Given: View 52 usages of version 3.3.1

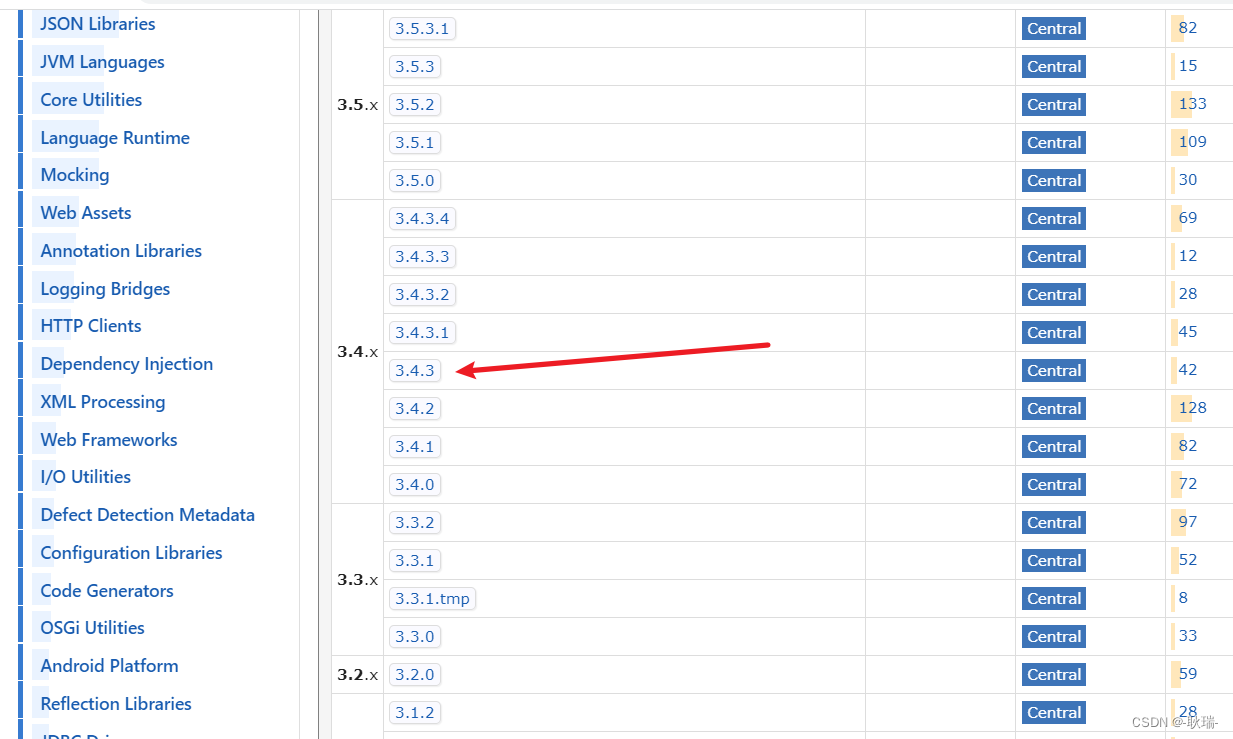Looking at the screenshot, I should click(x=1188, y=560).
